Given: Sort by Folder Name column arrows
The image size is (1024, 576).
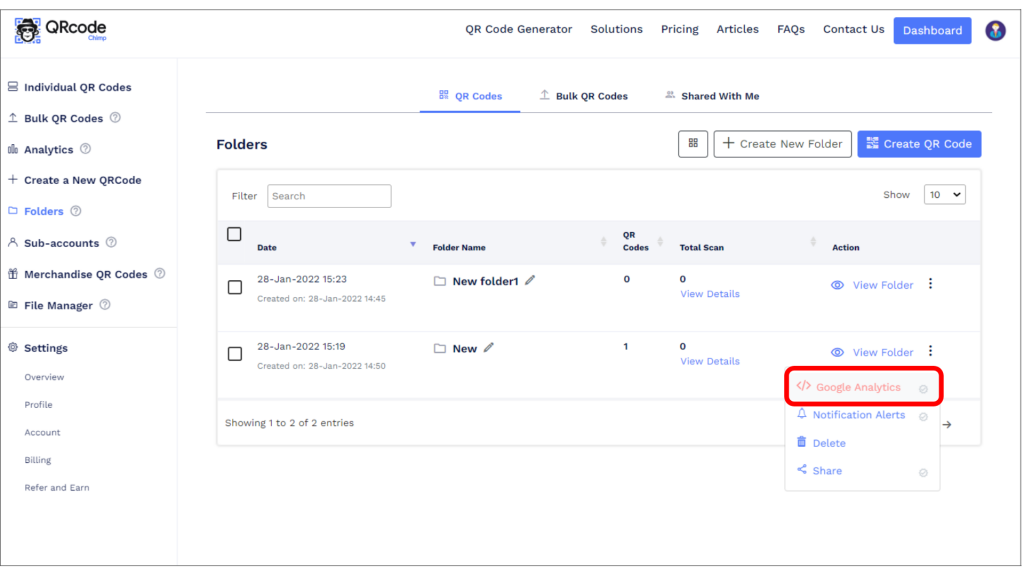Looking at the screenshot, I should coord(603,242).
